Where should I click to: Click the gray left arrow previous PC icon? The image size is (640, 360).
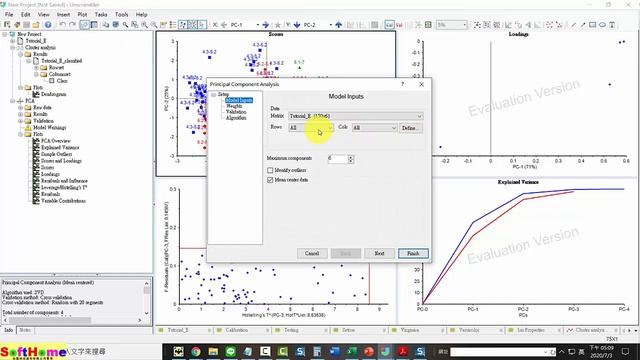pos(224,25)
